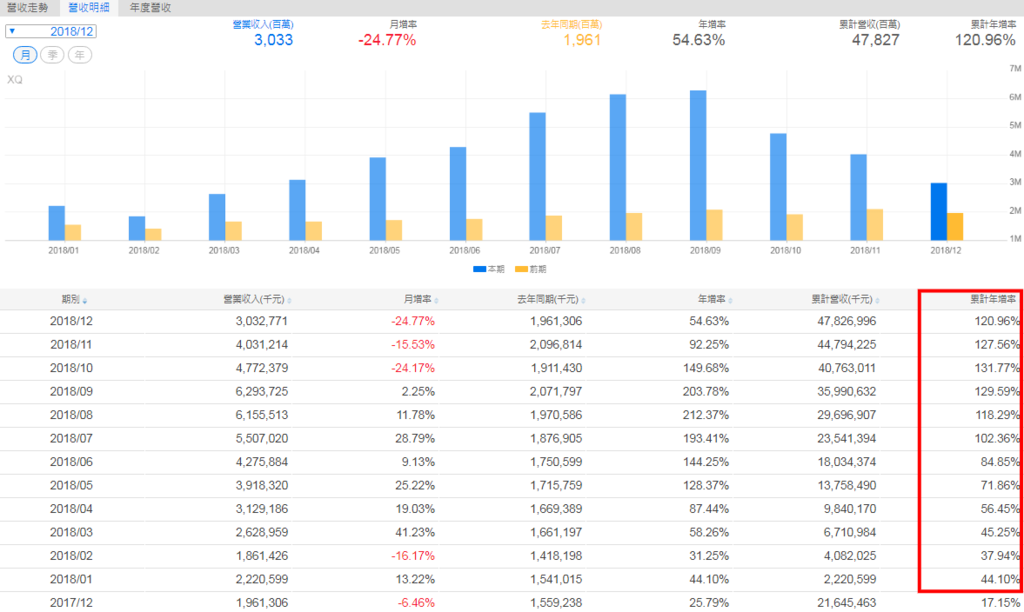Select table row 2017/12
Viewport: 1024px width, 612px height.
(x=512, y=603)
